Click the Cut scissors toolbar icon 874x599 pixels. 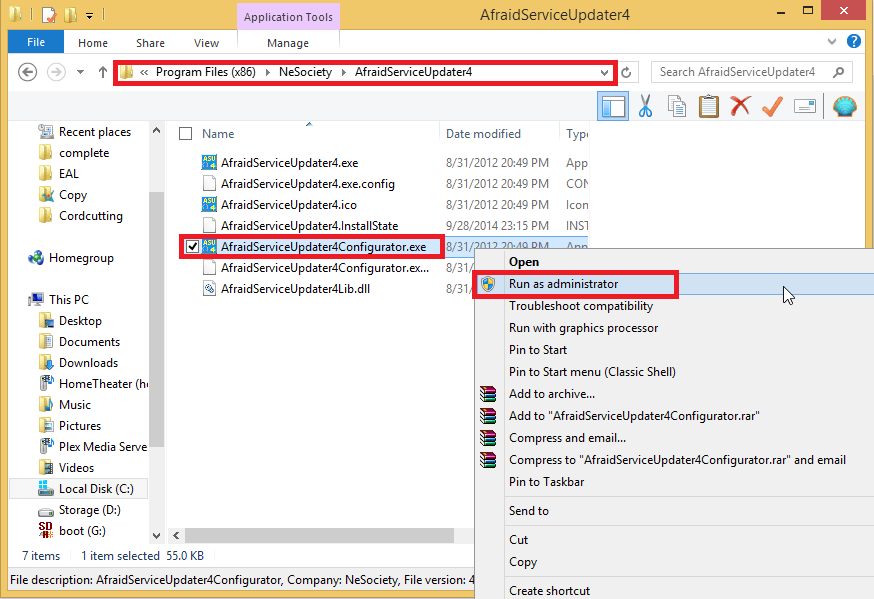pos(645,106)
